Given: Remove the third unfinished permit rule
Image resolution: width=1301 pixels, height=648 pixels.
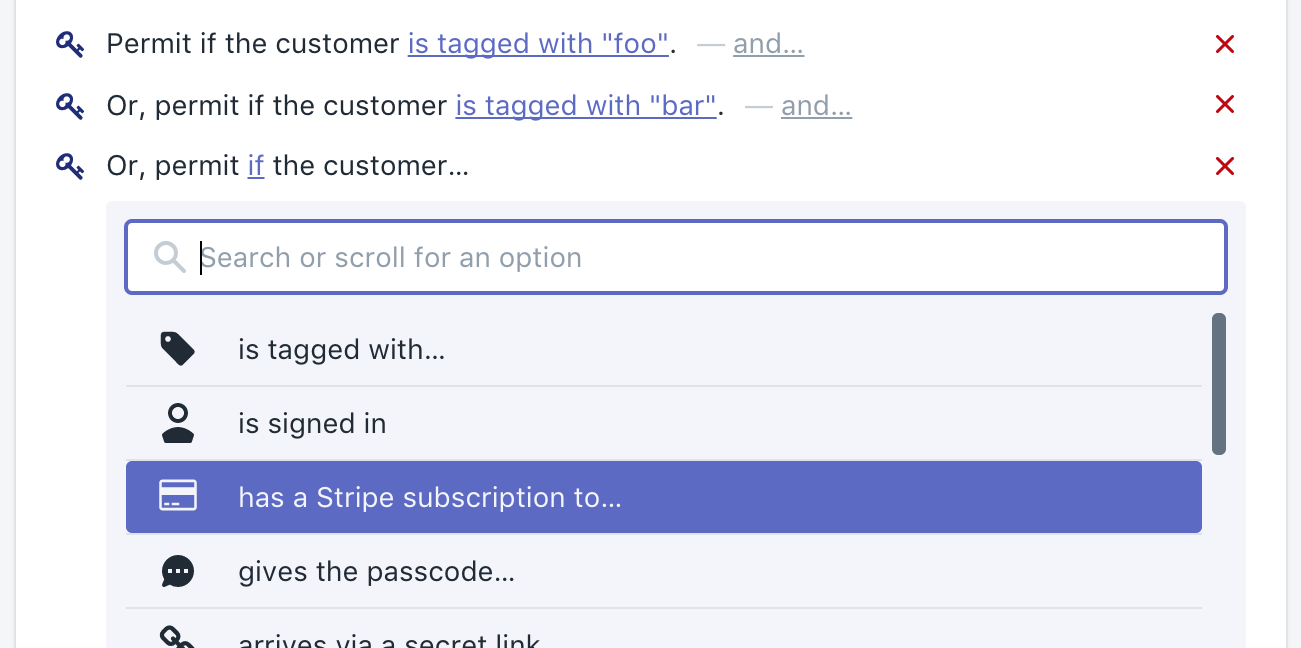Looking at the screenshot, I should 1224,166.
